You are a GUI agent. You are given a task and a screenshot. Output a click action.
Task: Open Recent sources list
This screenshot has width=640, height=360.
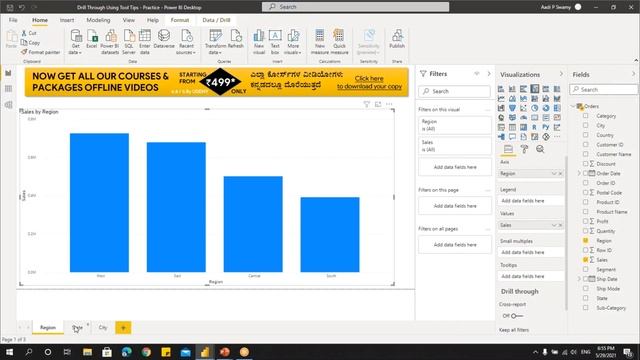[x=186, y=42]
